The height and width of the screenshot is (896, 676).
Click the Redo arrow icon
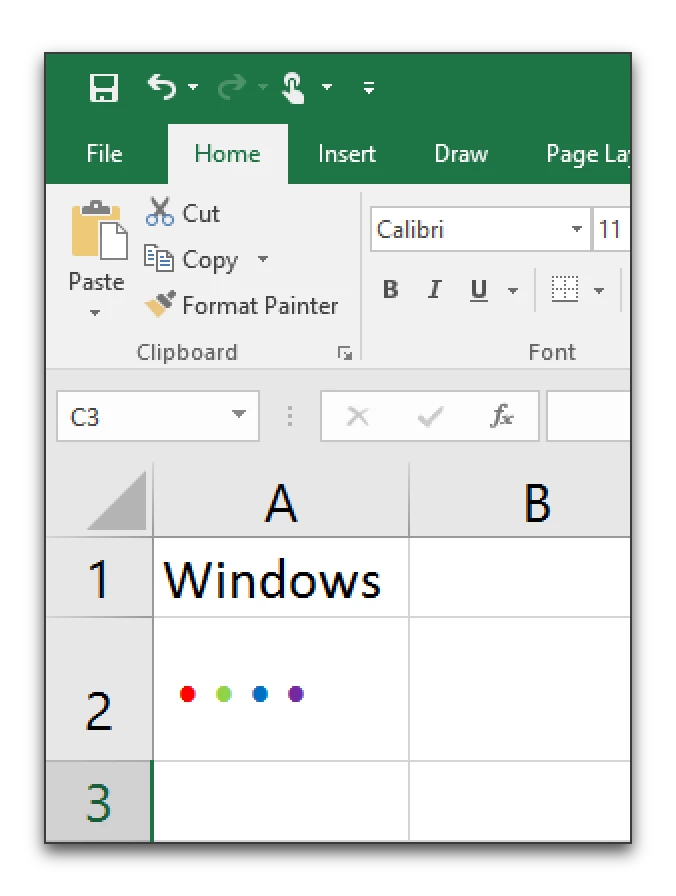[x=232, y=87]
